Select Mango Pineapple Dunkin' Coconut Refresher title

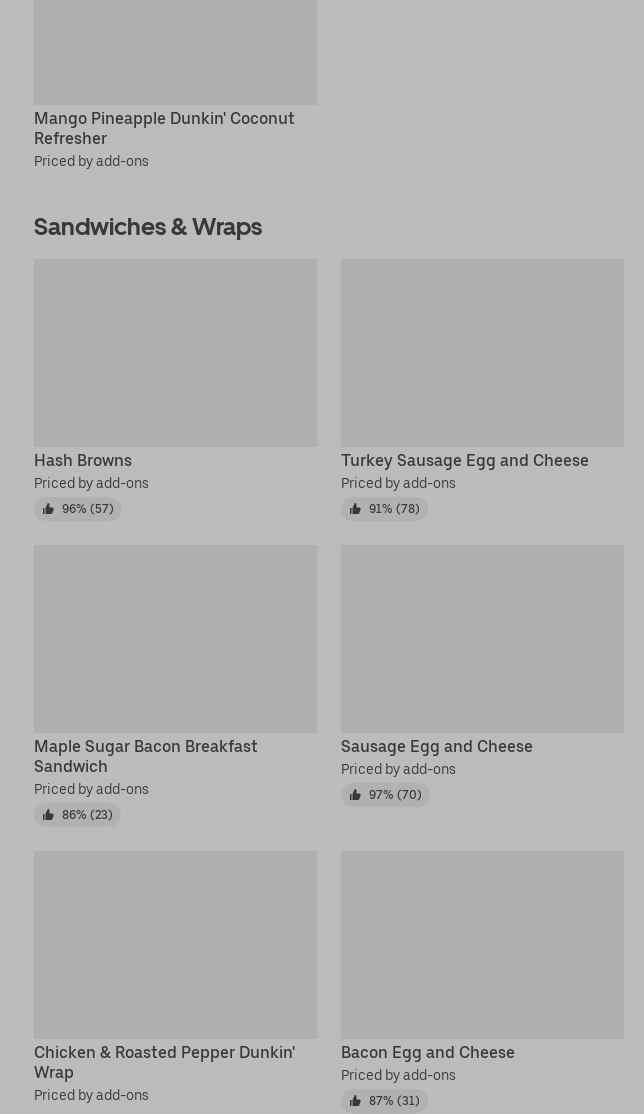164,128
